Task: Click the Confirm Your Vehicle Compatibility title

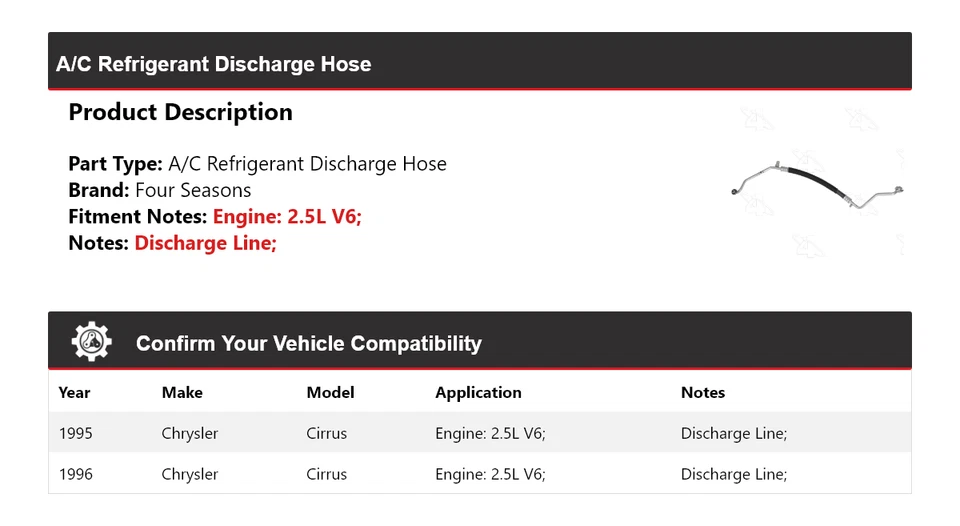Action: coord(308,344)
